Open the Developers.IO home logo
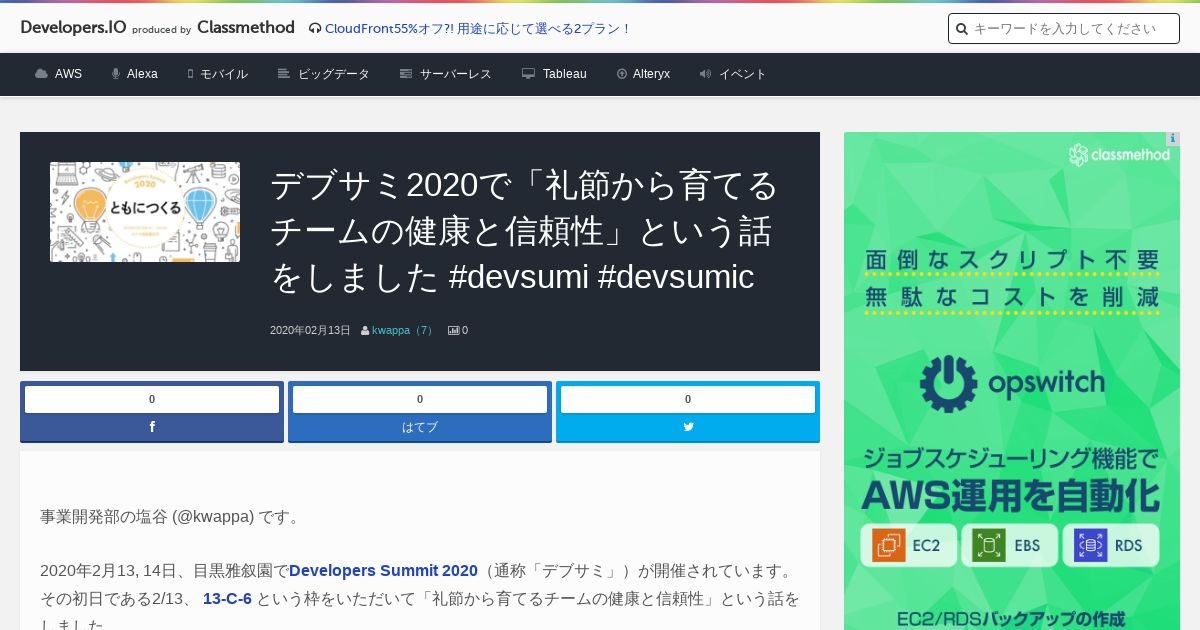 click(x=73, y=28)
